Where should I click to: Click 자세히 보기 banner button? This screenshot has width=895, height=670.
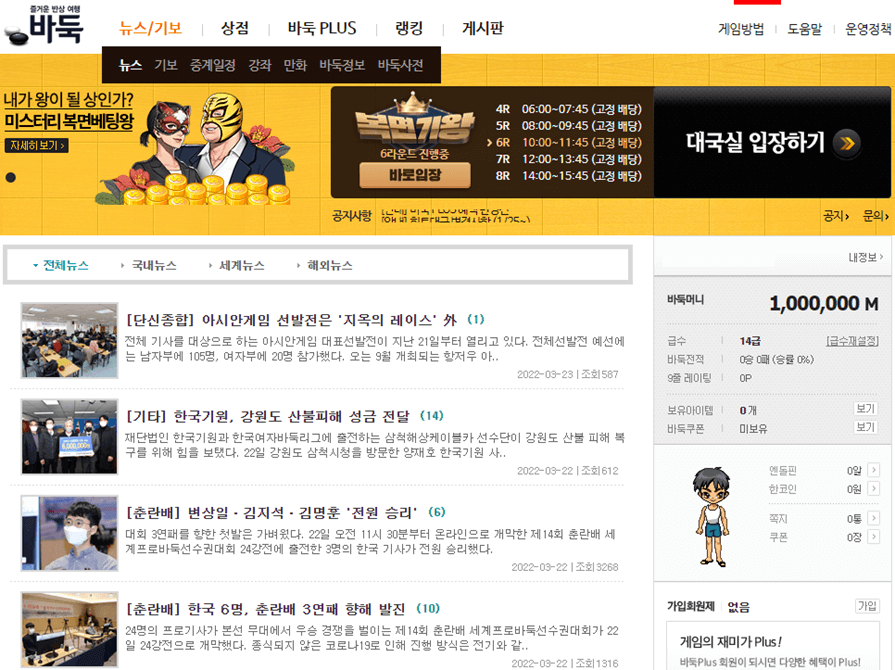pos(37,146)
